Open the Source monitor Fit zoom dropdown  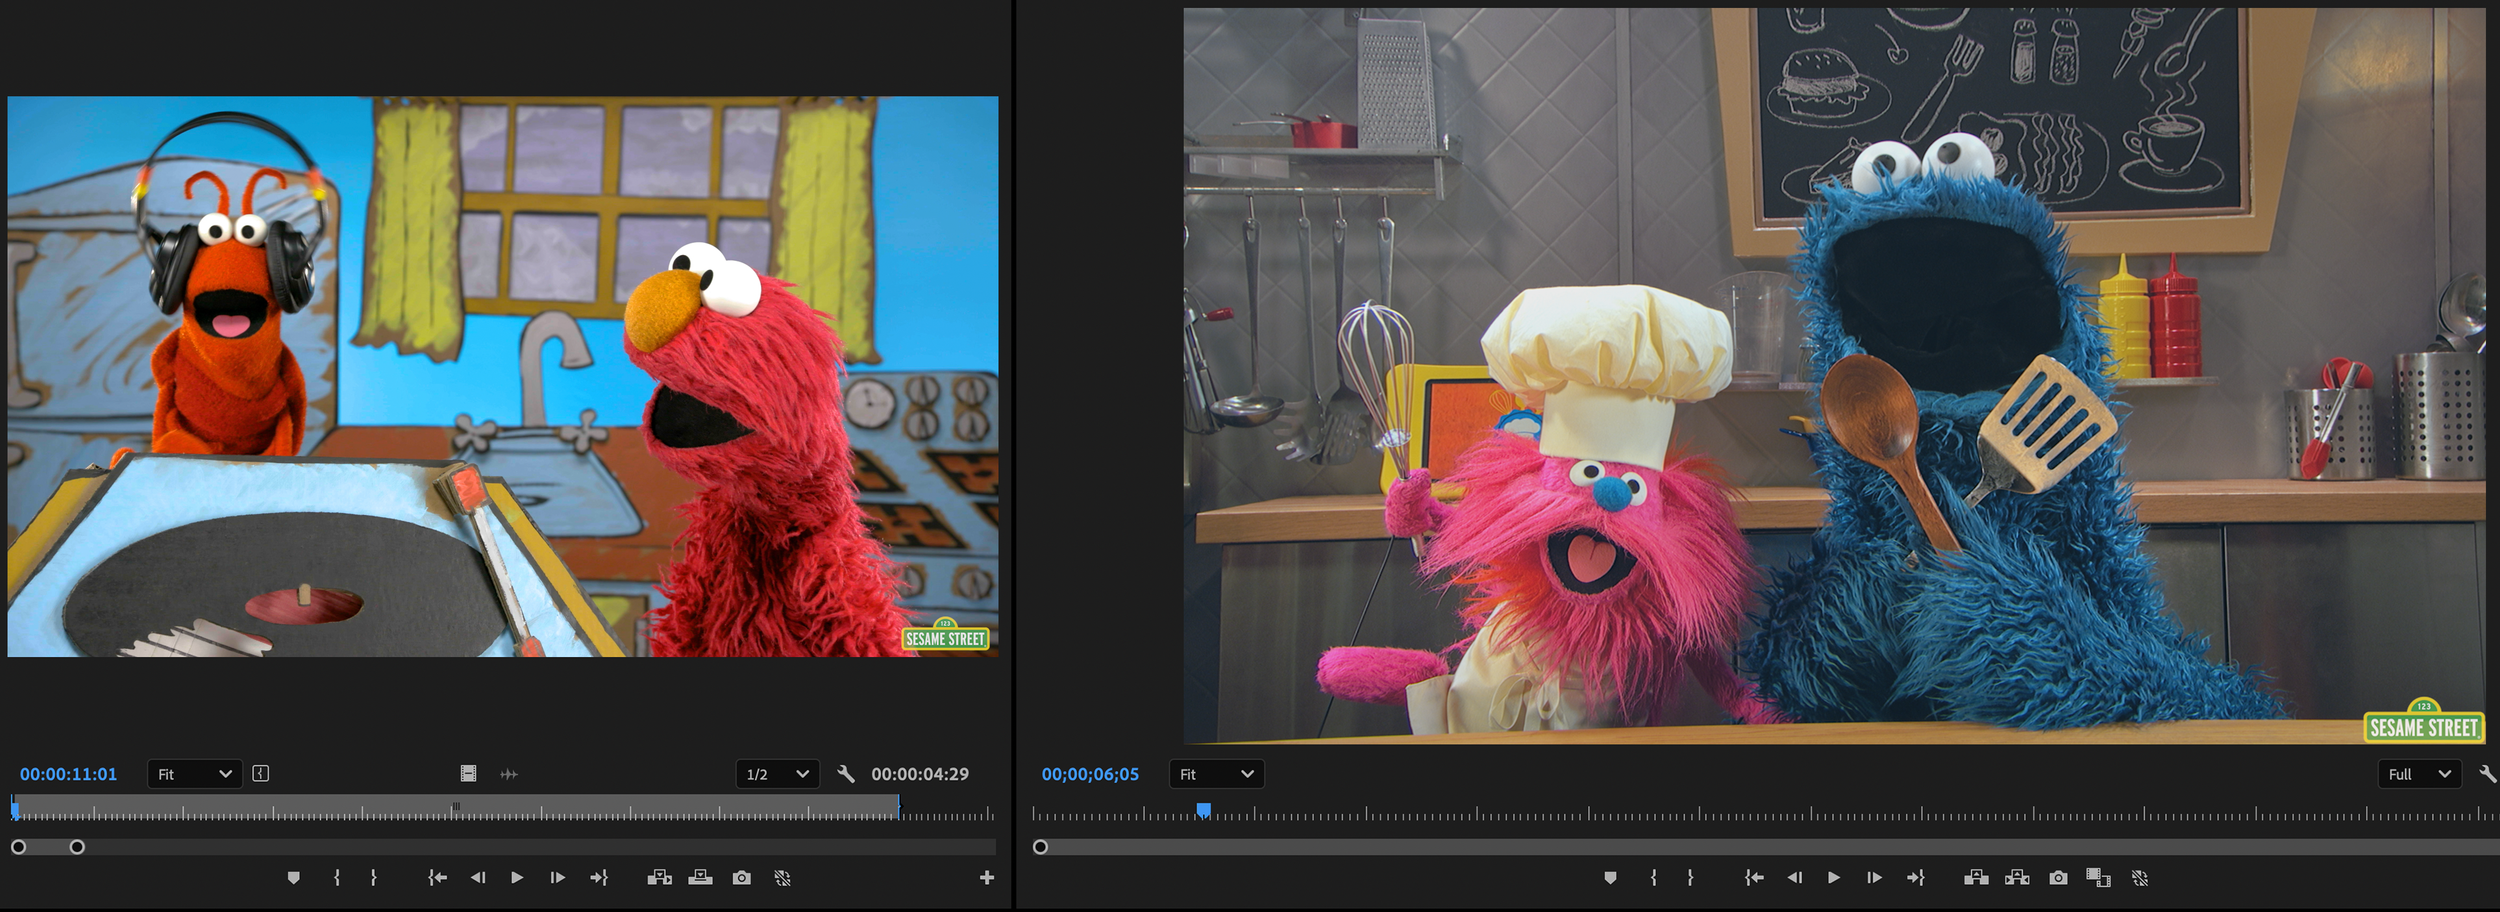click(x=195, y=774)
